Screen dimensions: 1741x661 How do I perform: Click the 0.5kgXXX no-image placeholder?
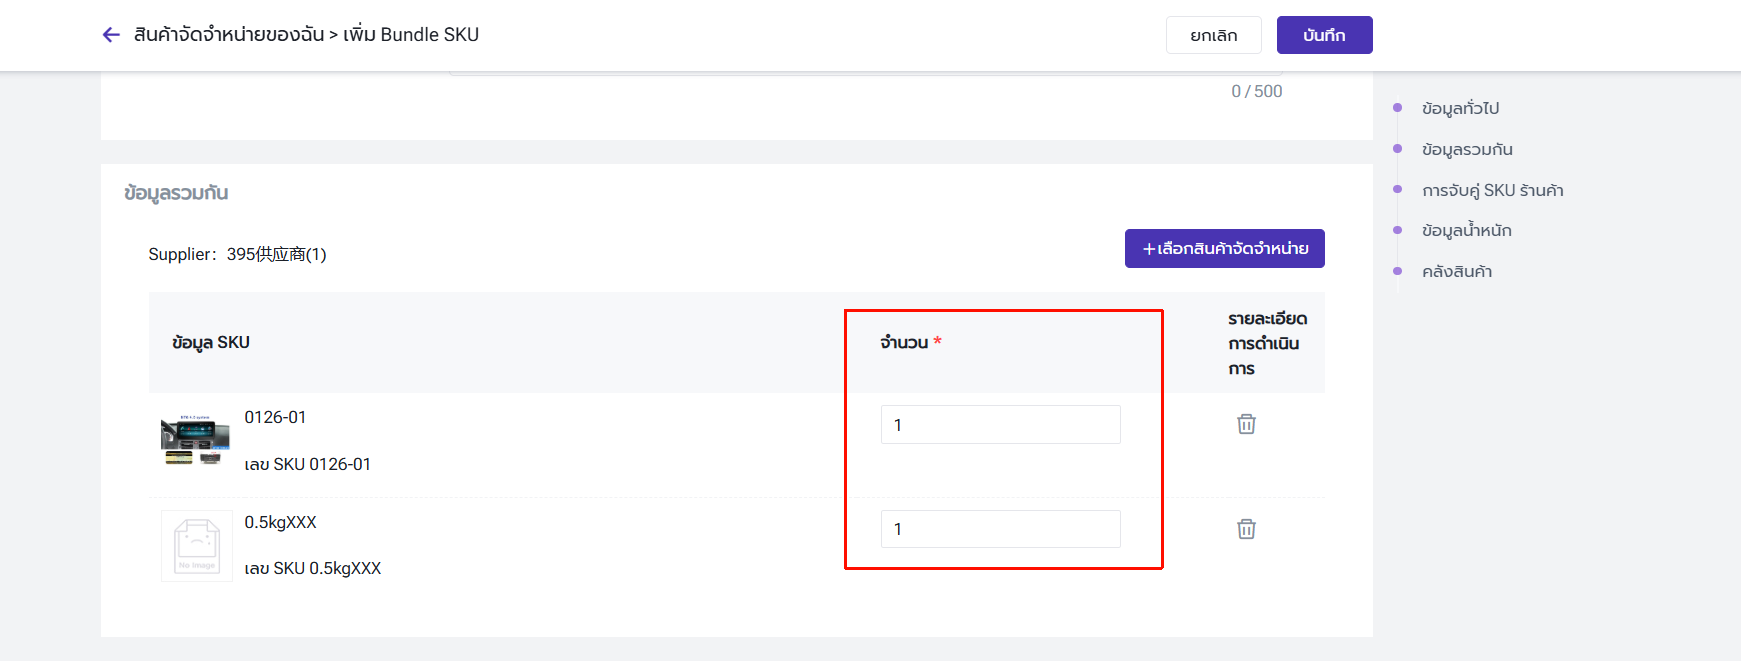point(197,546)
